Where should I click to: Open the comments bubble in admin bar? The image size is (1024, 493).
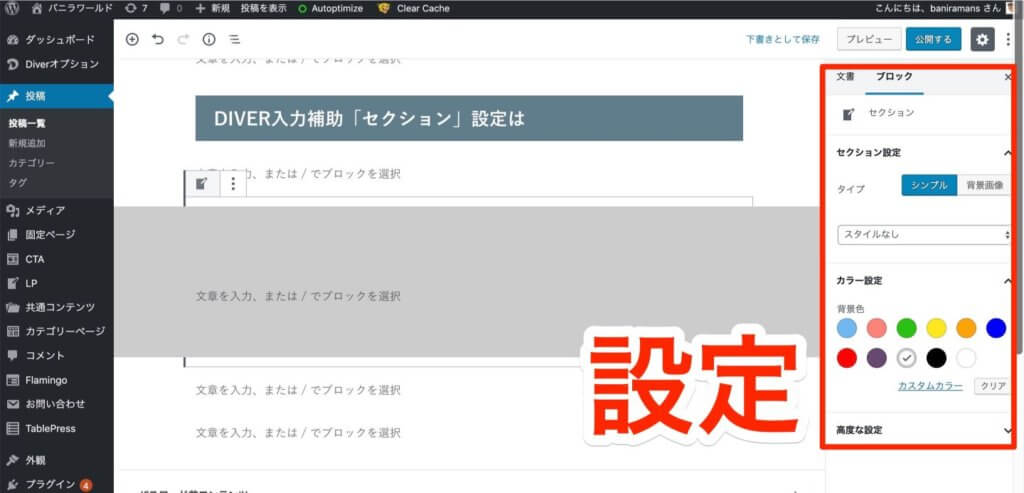coord(171,9)
